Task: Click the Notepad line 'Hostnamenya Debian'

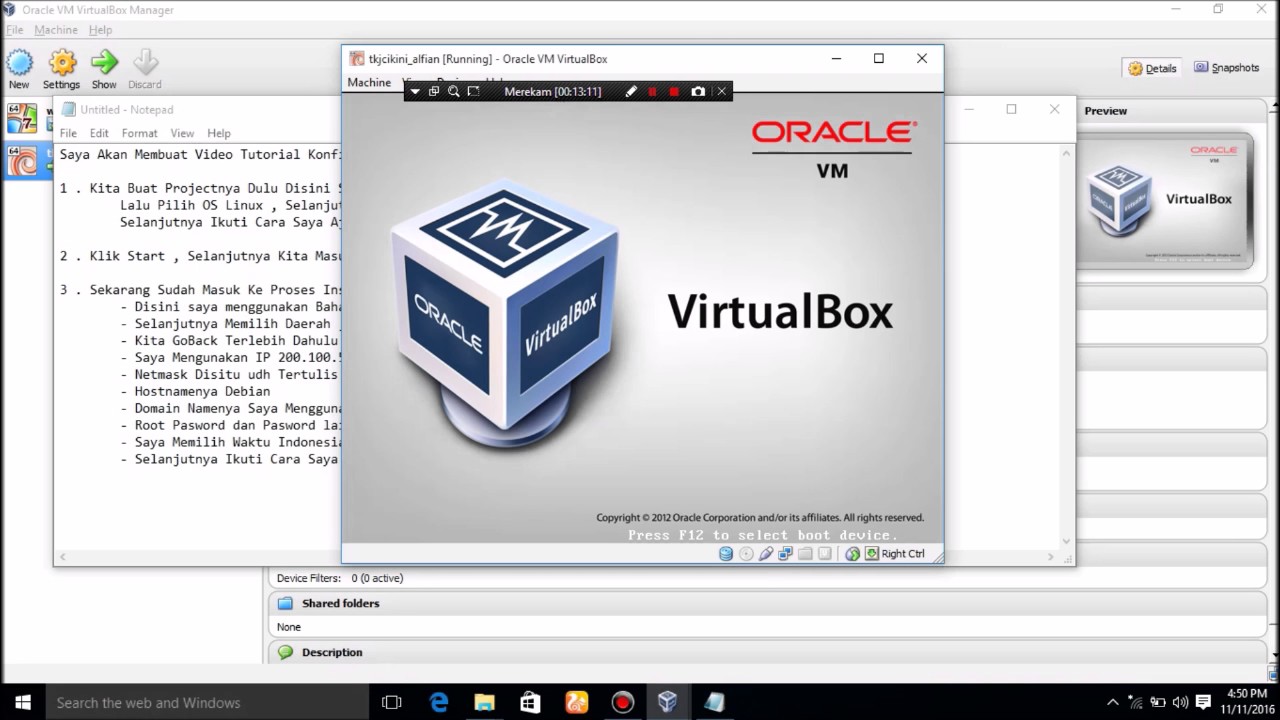Action: tap(202, 391)
